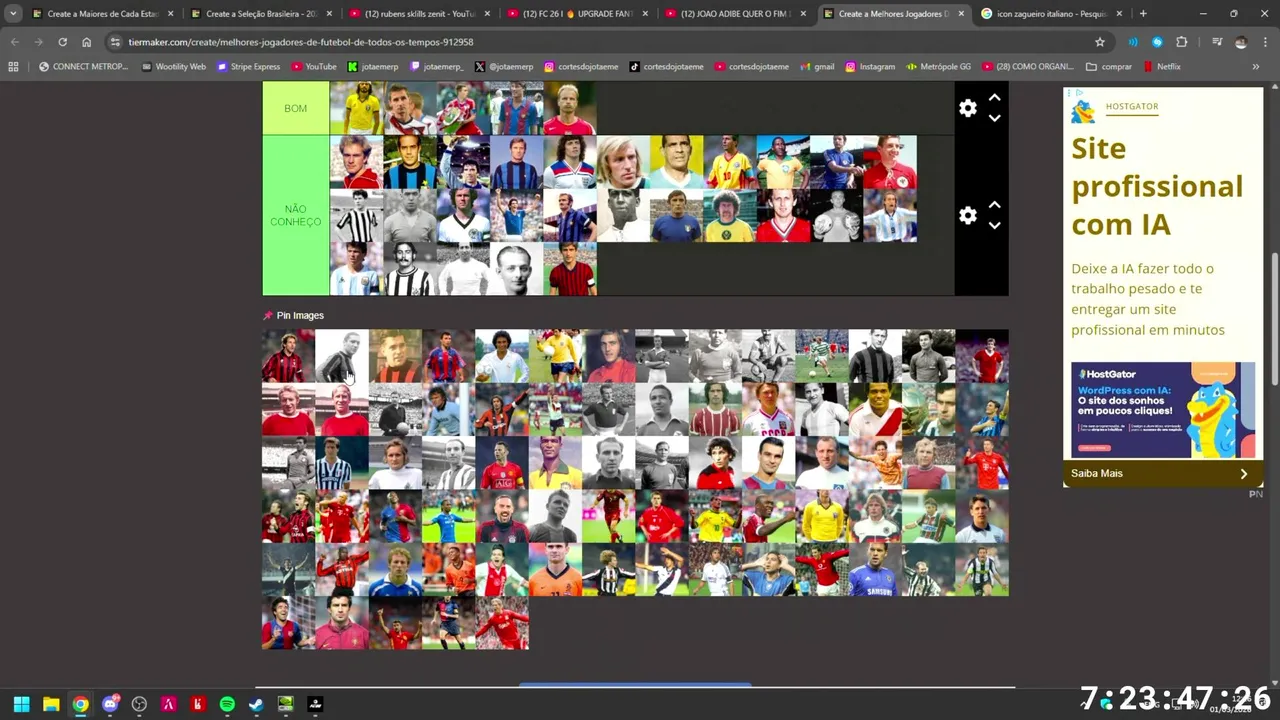
Task: Open File Explorer from the taskbar
Action: point(51,704)
